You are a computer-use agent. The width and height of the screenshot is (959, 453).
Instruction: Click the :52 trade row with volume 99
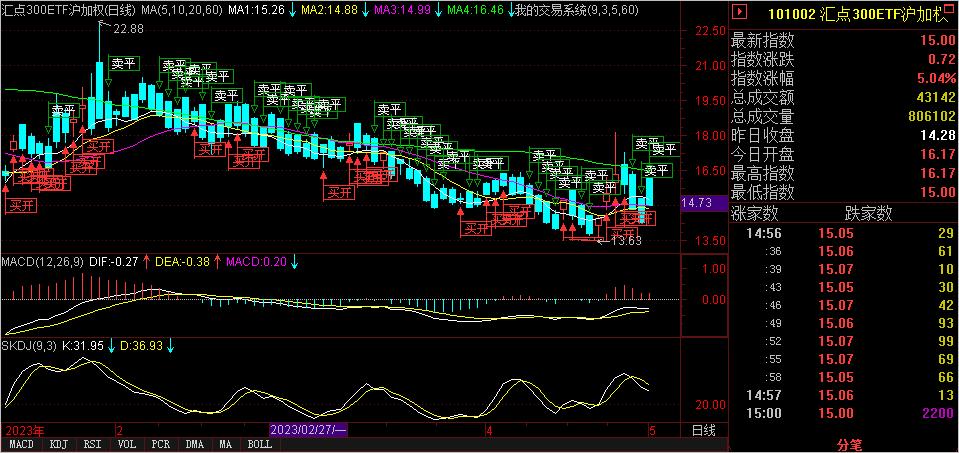[844, 341]
